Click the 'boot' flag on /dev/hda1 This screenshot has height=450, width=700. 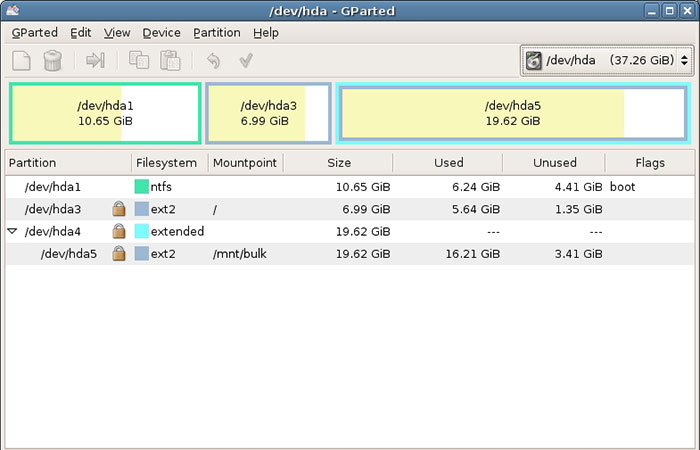coord(622,187)
